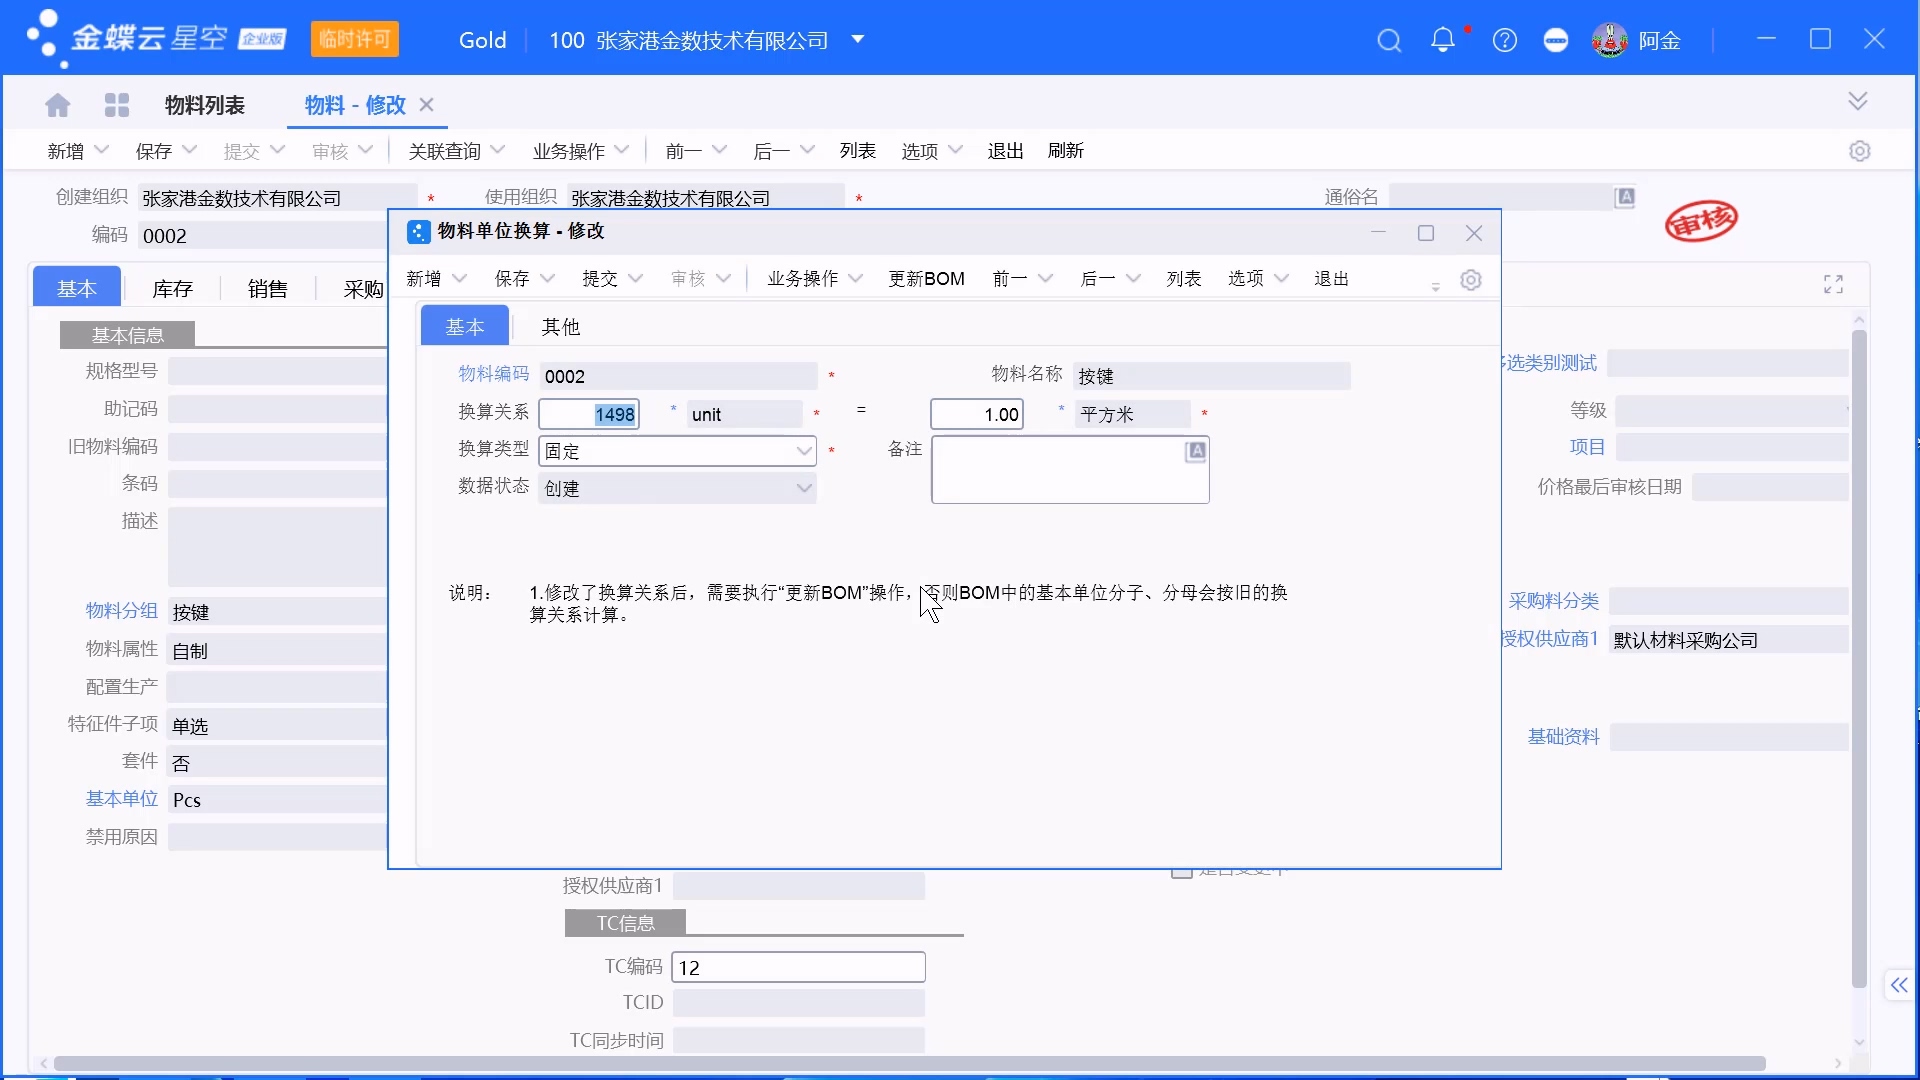Open the search magnifier icon in header
The height and width of the screenshot is (1080, 1920).
click(x=1389, y=40)
